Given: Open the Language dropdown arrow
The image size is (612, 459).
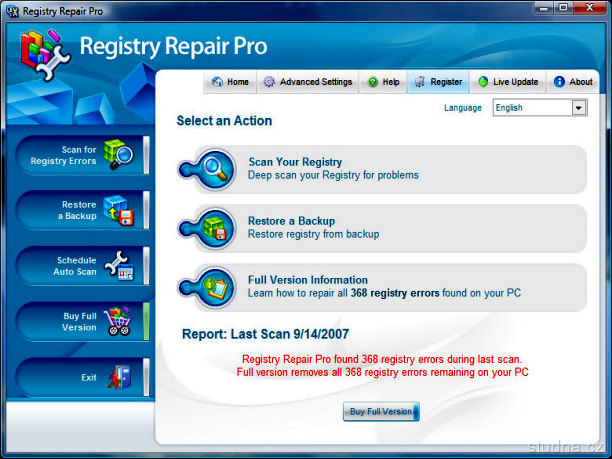Looking at the screenshot, I should [579, 108].
